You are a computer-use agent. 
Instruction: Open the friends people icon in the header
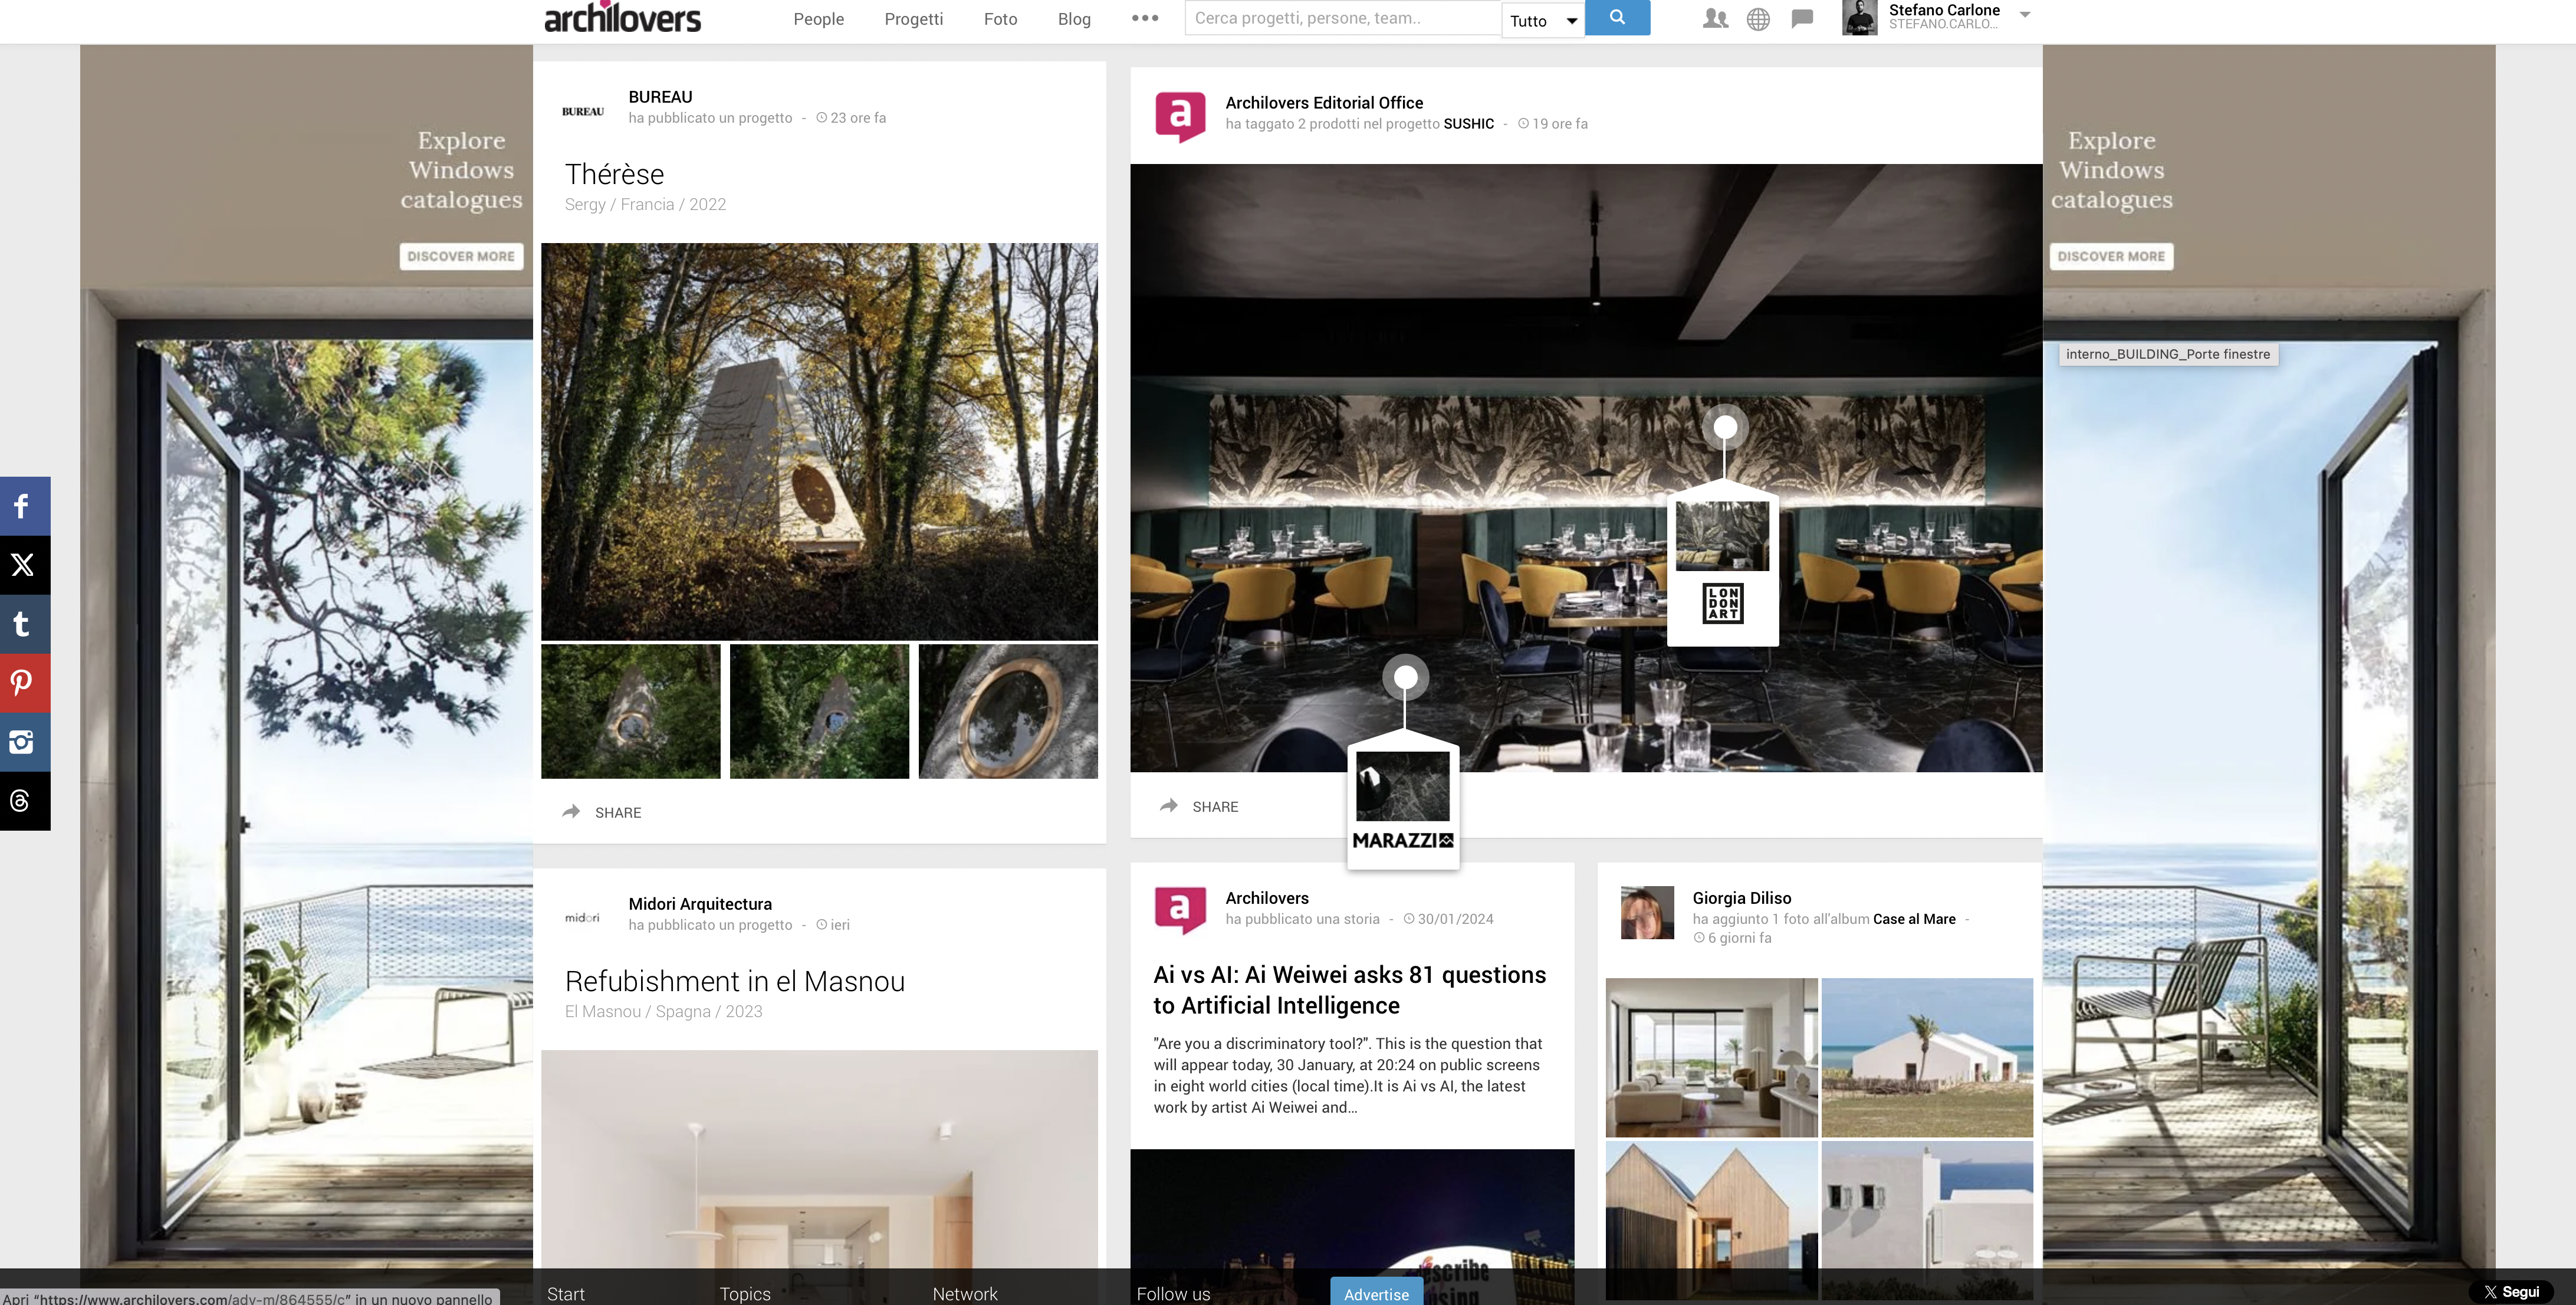coord(1715,18)
